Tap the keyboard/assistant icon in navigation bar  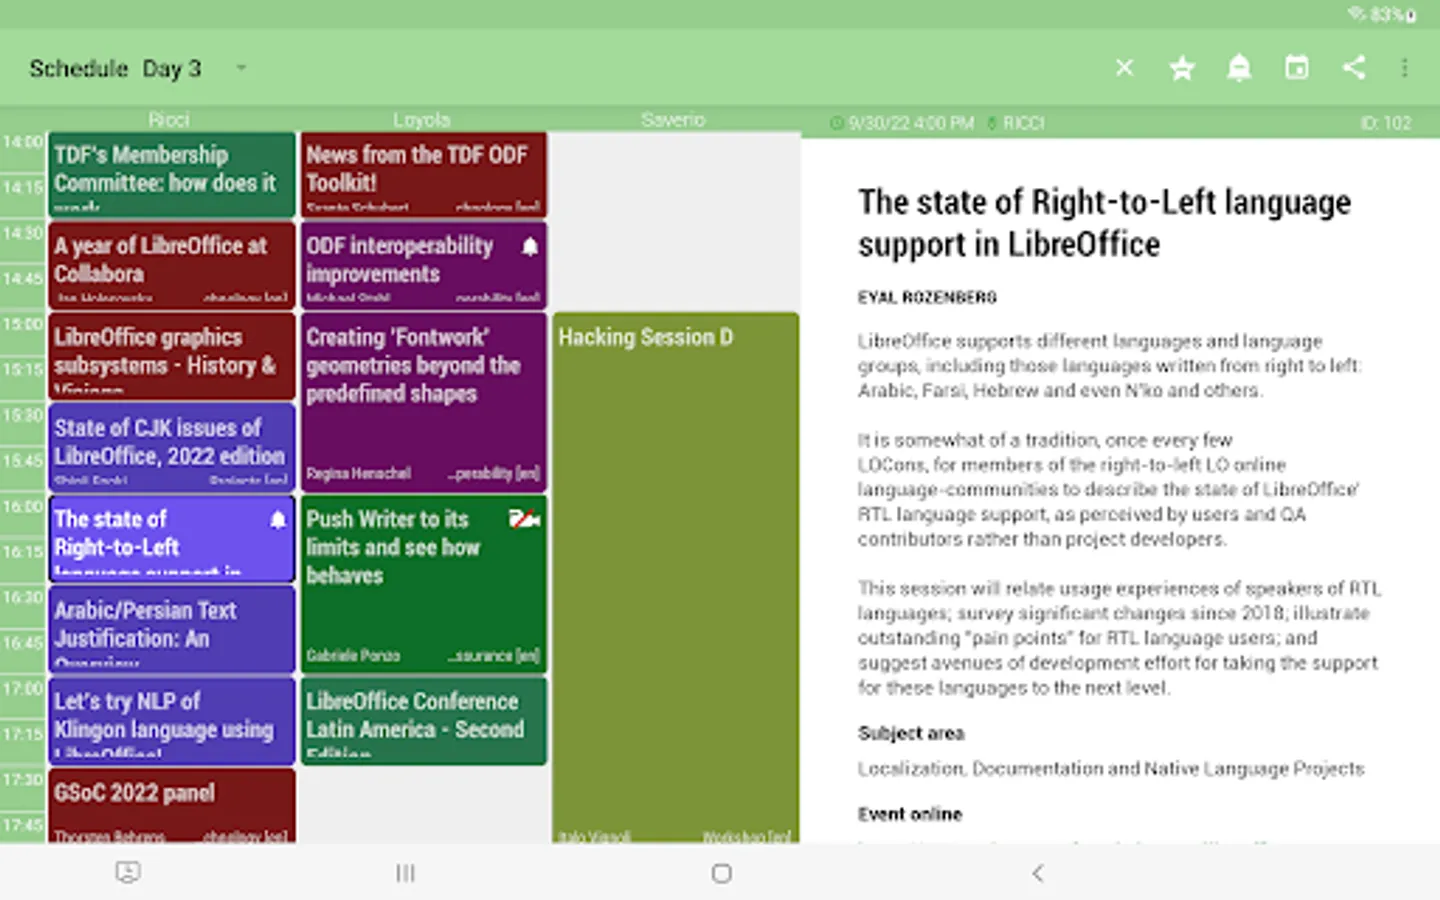[128, 873]
